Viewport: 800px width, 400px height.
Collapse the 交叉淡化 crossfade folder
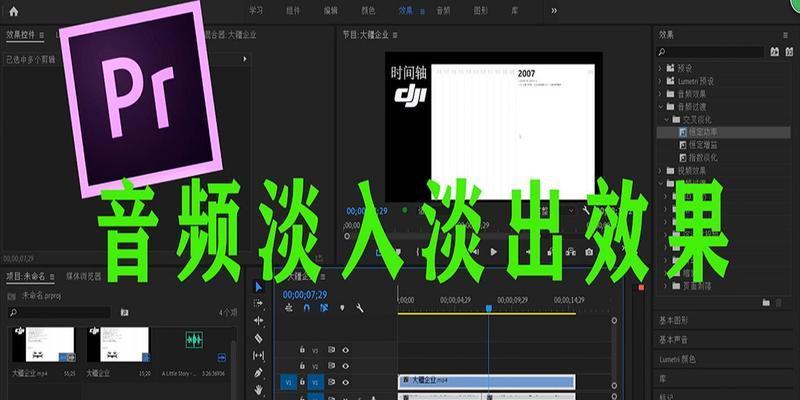pyautogui.click(x=666, y=119)
